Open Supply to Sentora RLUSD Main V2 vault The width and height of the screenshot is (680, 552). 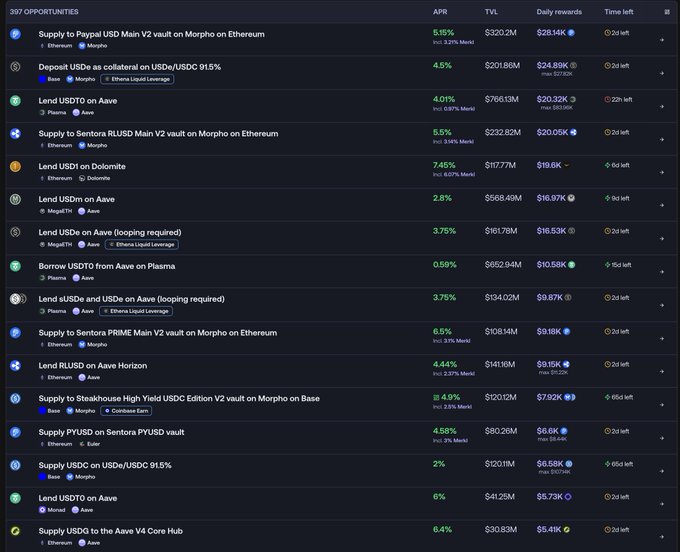(x=158, y=134)
